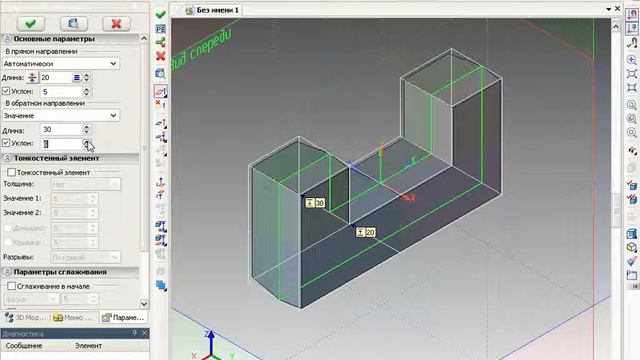Click the red X icon in the automenu
Screen dimensions: 640x360
pyautogui.click(x=160, y=56)
